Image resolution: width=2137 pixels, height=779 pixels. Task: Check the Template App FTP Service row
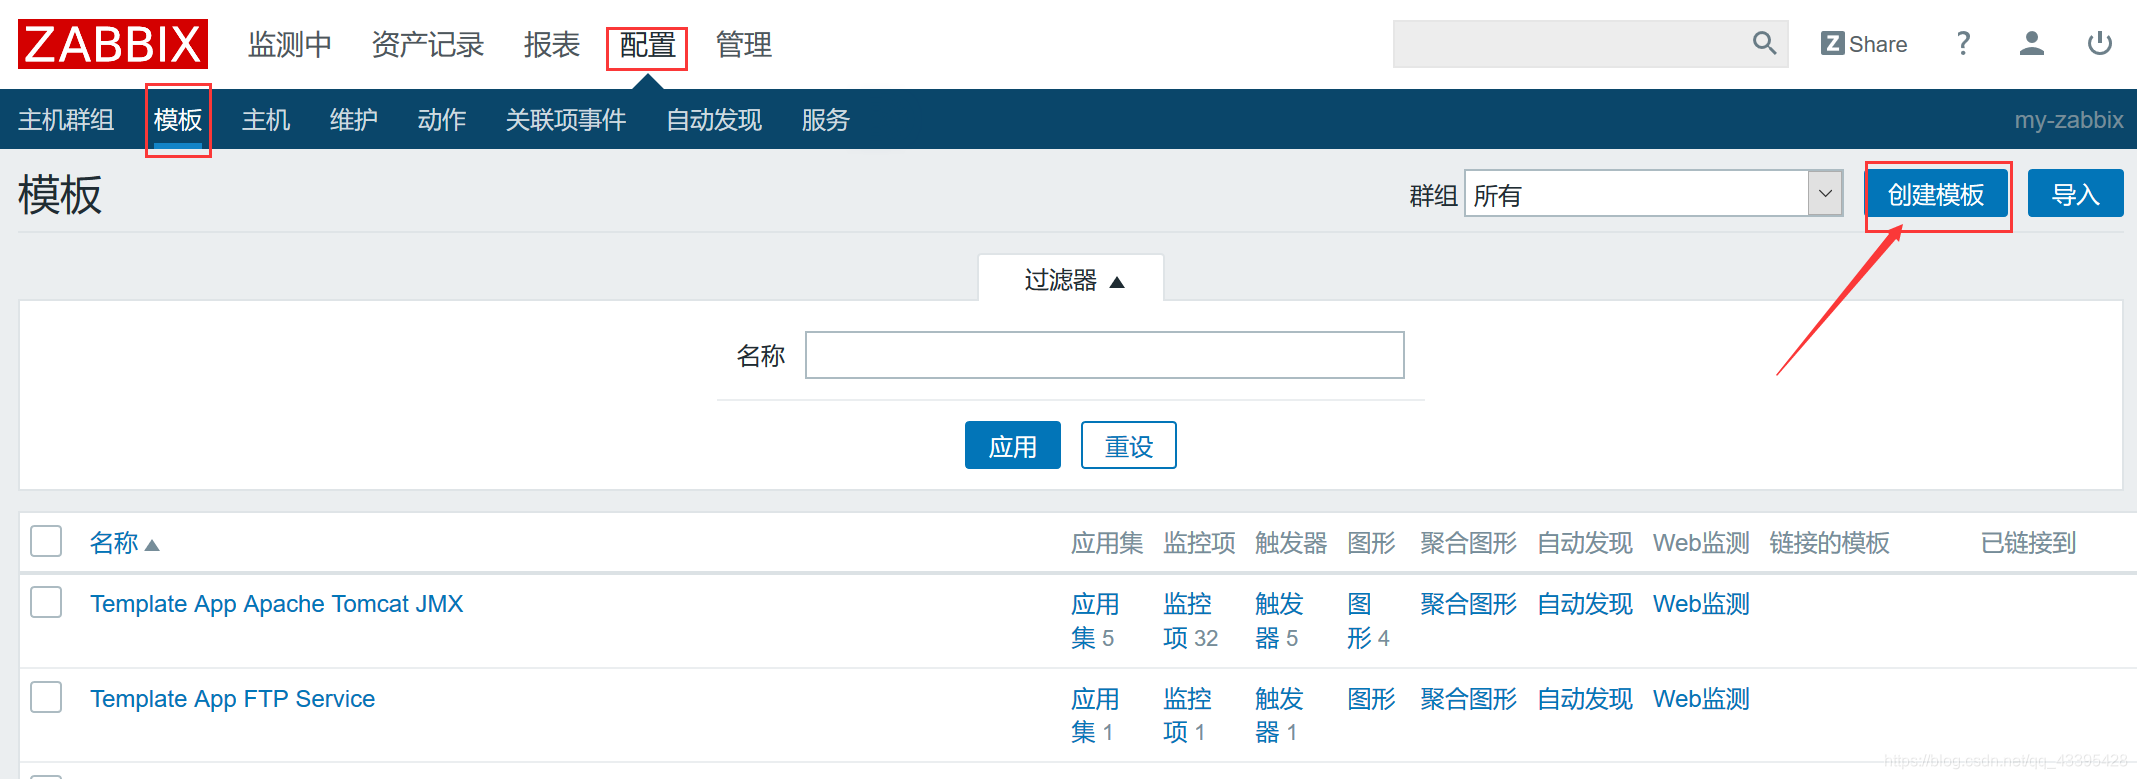pos(46,697)
